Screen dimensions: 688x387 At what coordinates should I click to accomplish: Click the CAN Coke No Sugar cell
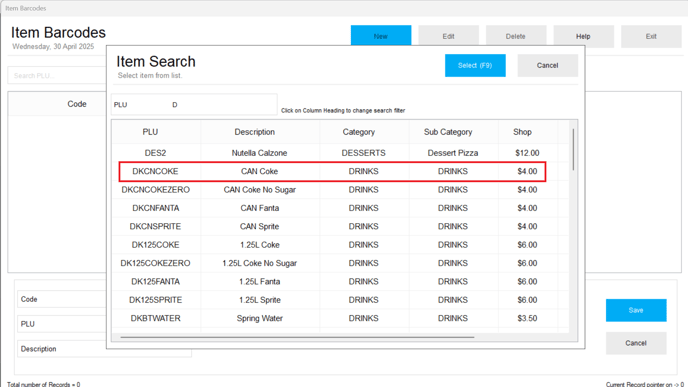point(259,190)
